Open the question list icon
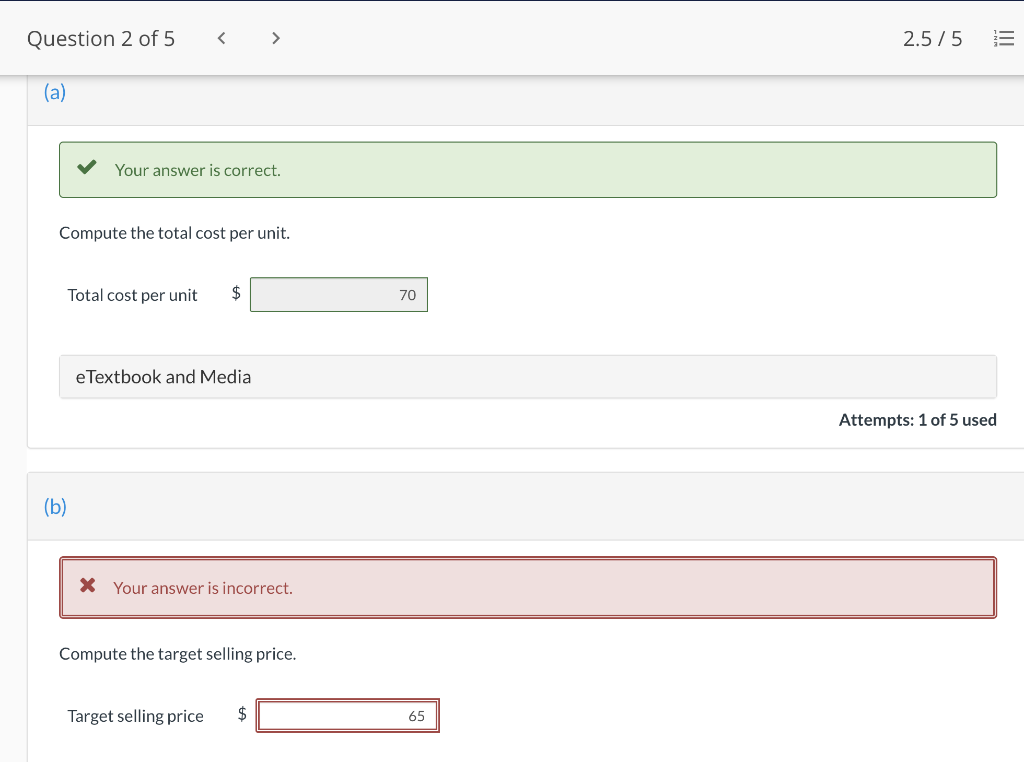Image resolution: width=1024 pixels, height=762 pixels. (1003, 39)
